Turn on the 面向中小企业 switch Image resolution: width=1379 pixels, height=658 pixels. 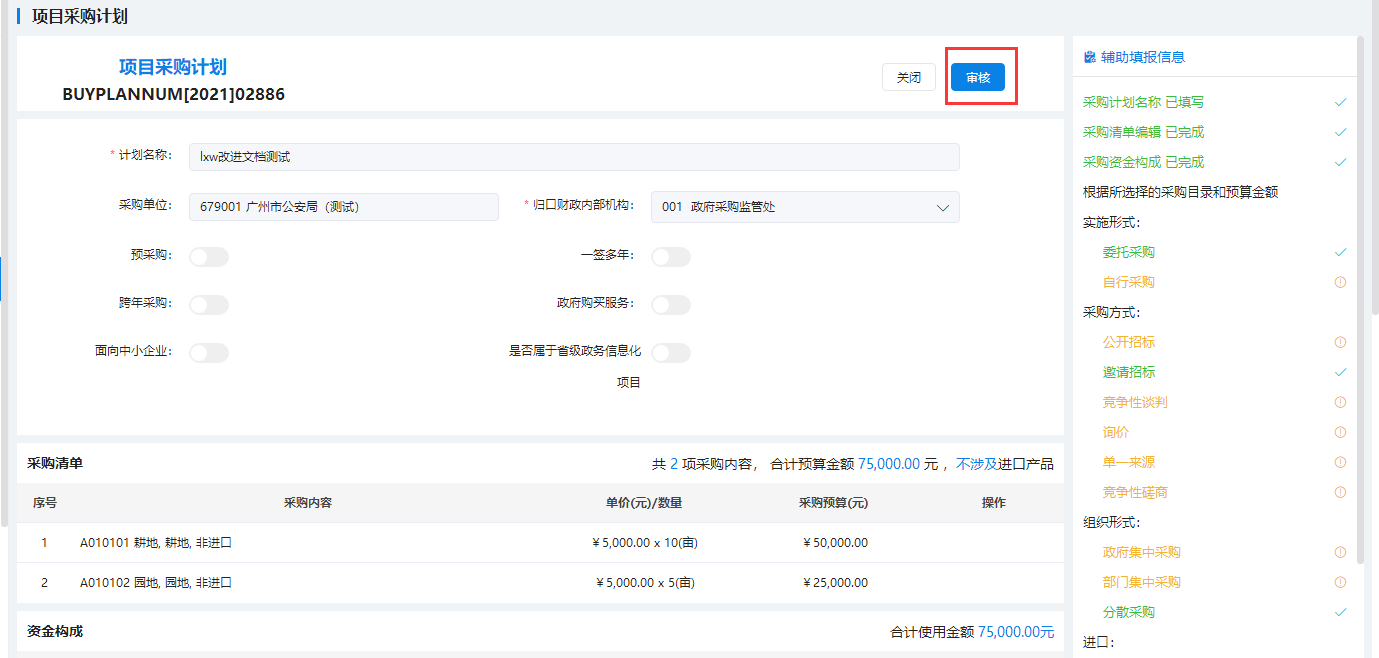click(x=209, y=353)
